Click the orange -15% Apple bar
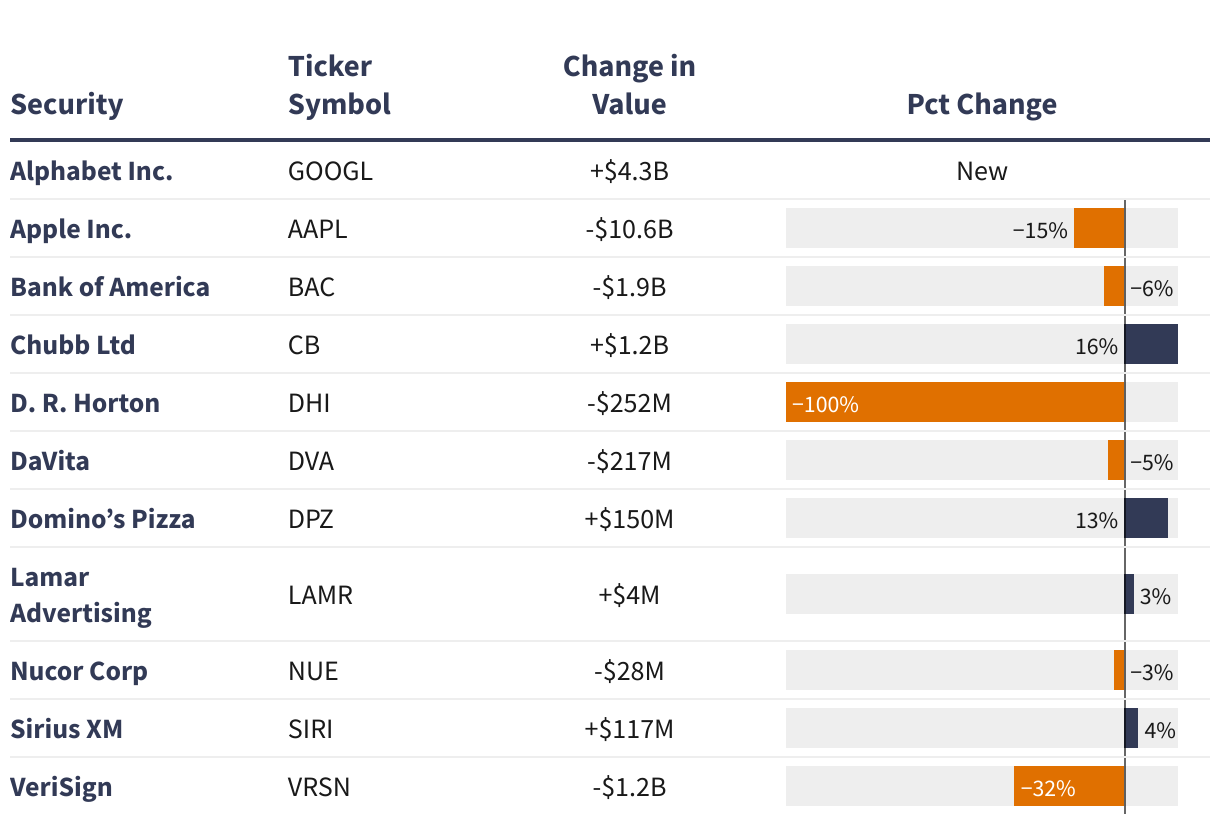Screen dimensions: 1220x824 (1099, 229)
